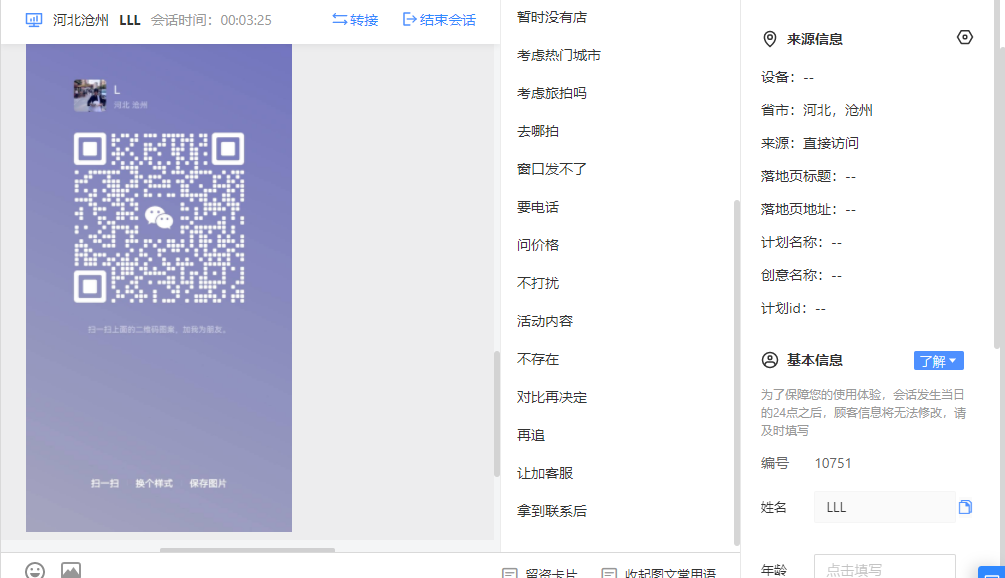Screen dimensions: 1005x578
Task: Click the customer name LLL in header
Action: point(129,21)
